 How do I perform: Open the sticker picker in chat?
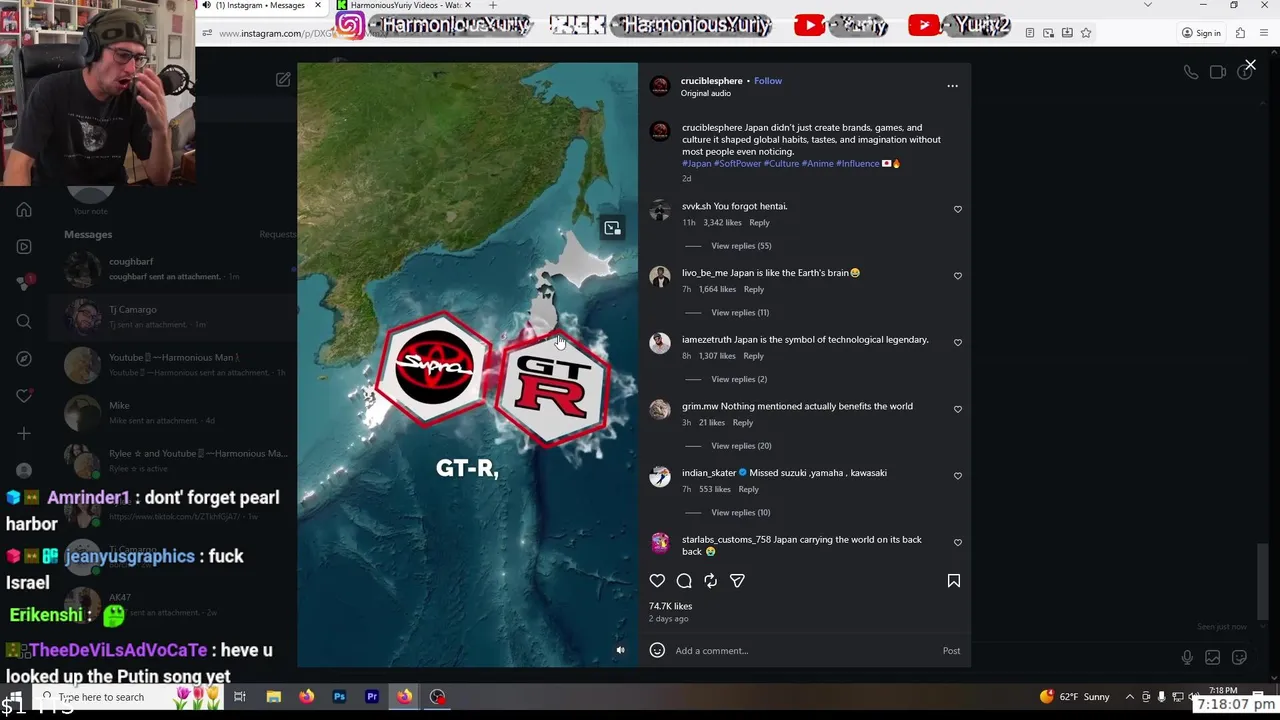click(1239, 657)
